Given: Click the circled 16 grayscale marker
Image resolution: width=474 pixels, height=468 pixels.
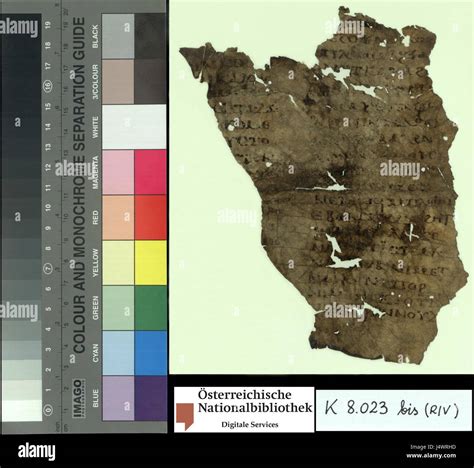Looking at the screenshot, I should click(x=48, y=86).
